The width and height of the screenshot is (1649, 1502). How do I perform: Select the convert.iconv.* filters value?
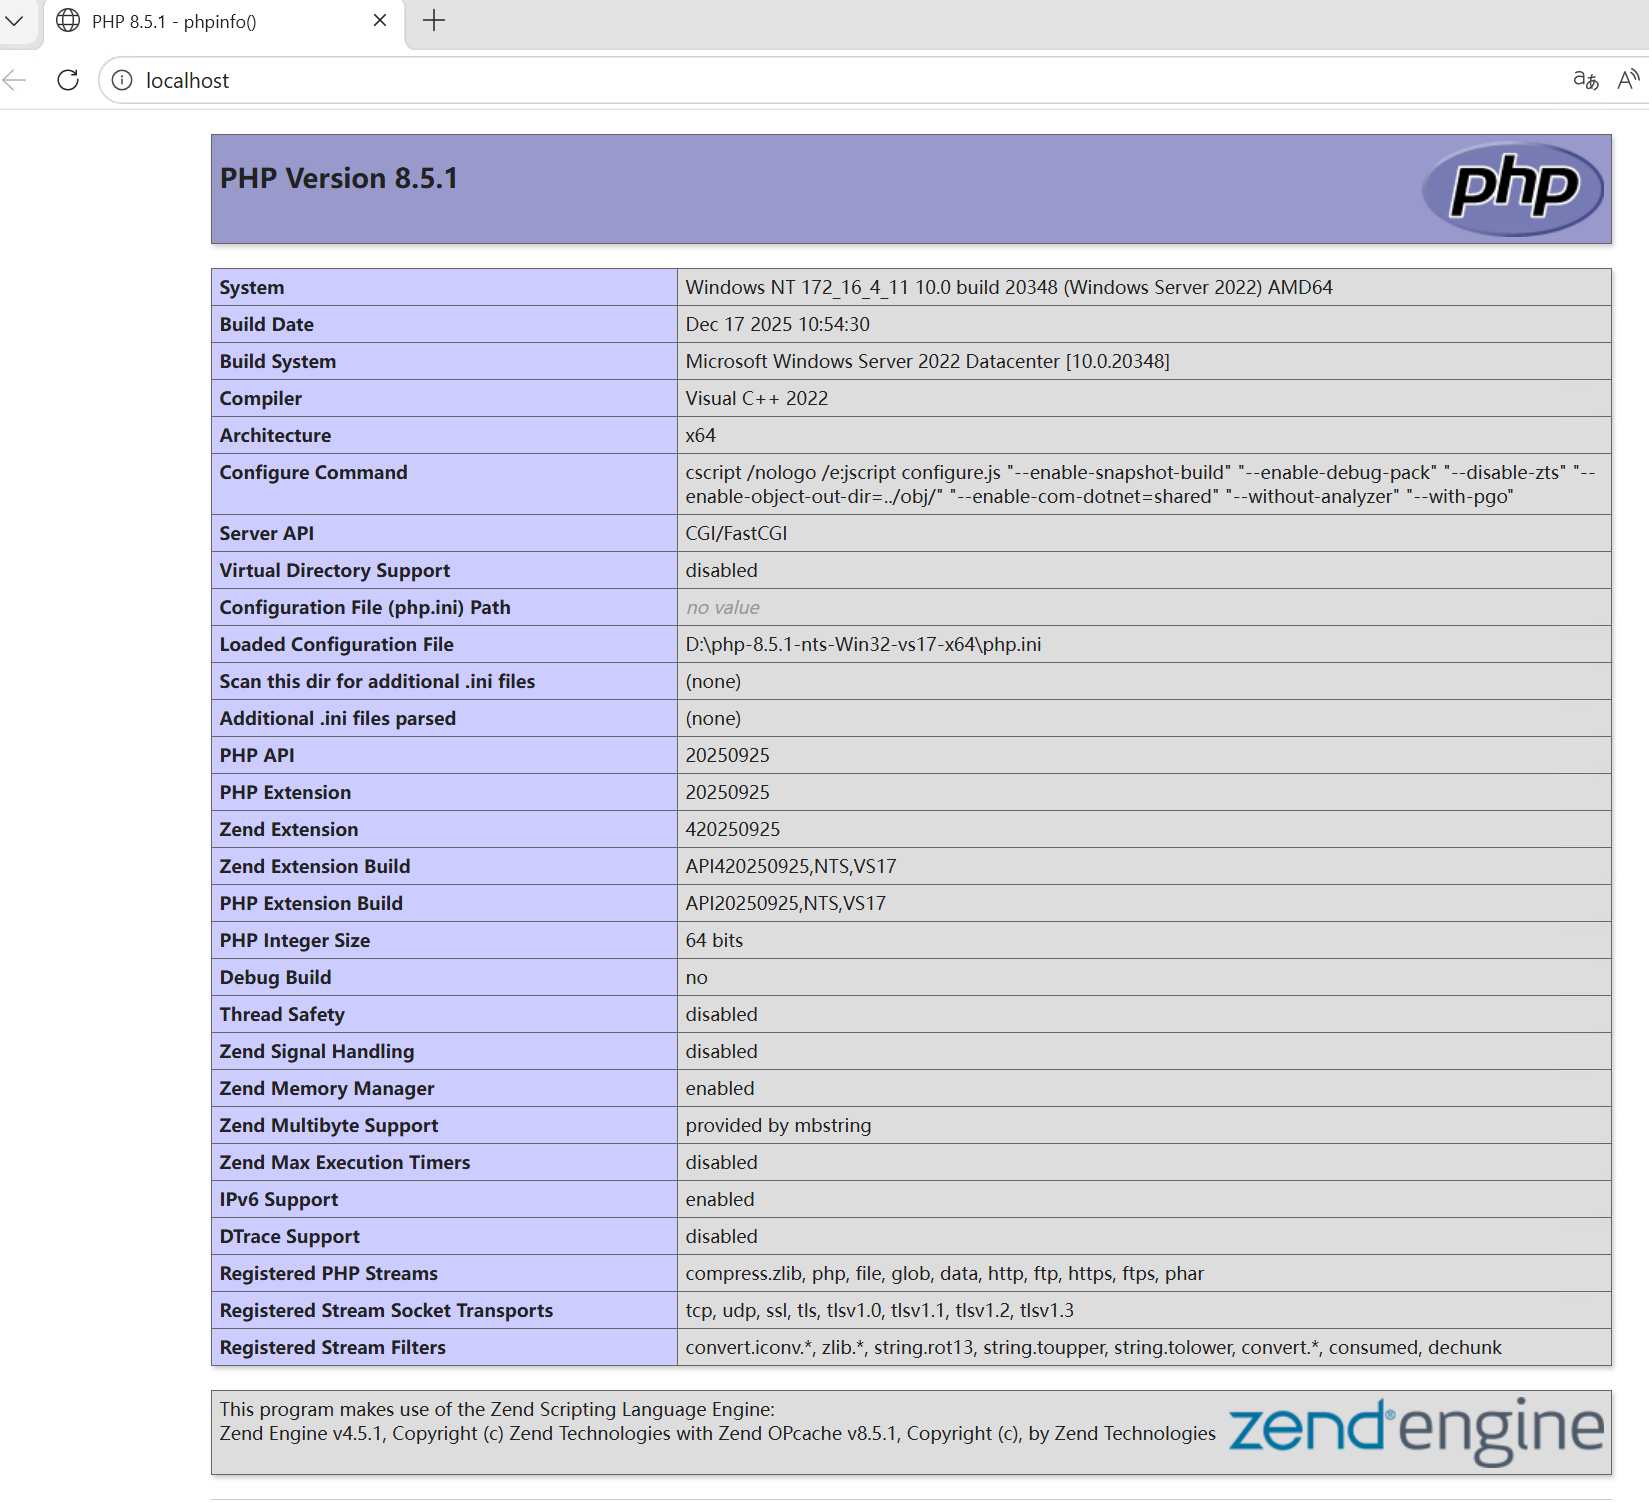(1094, 1348)
